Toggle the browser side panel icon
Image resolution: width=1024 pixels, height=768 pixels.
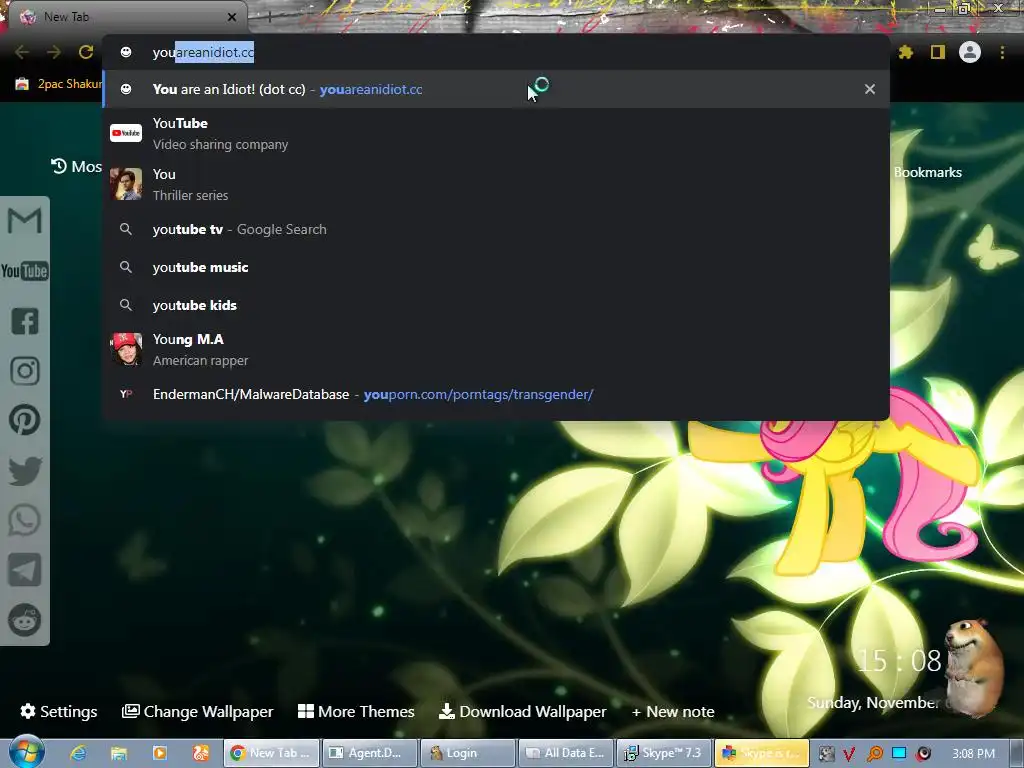(938, 52)
